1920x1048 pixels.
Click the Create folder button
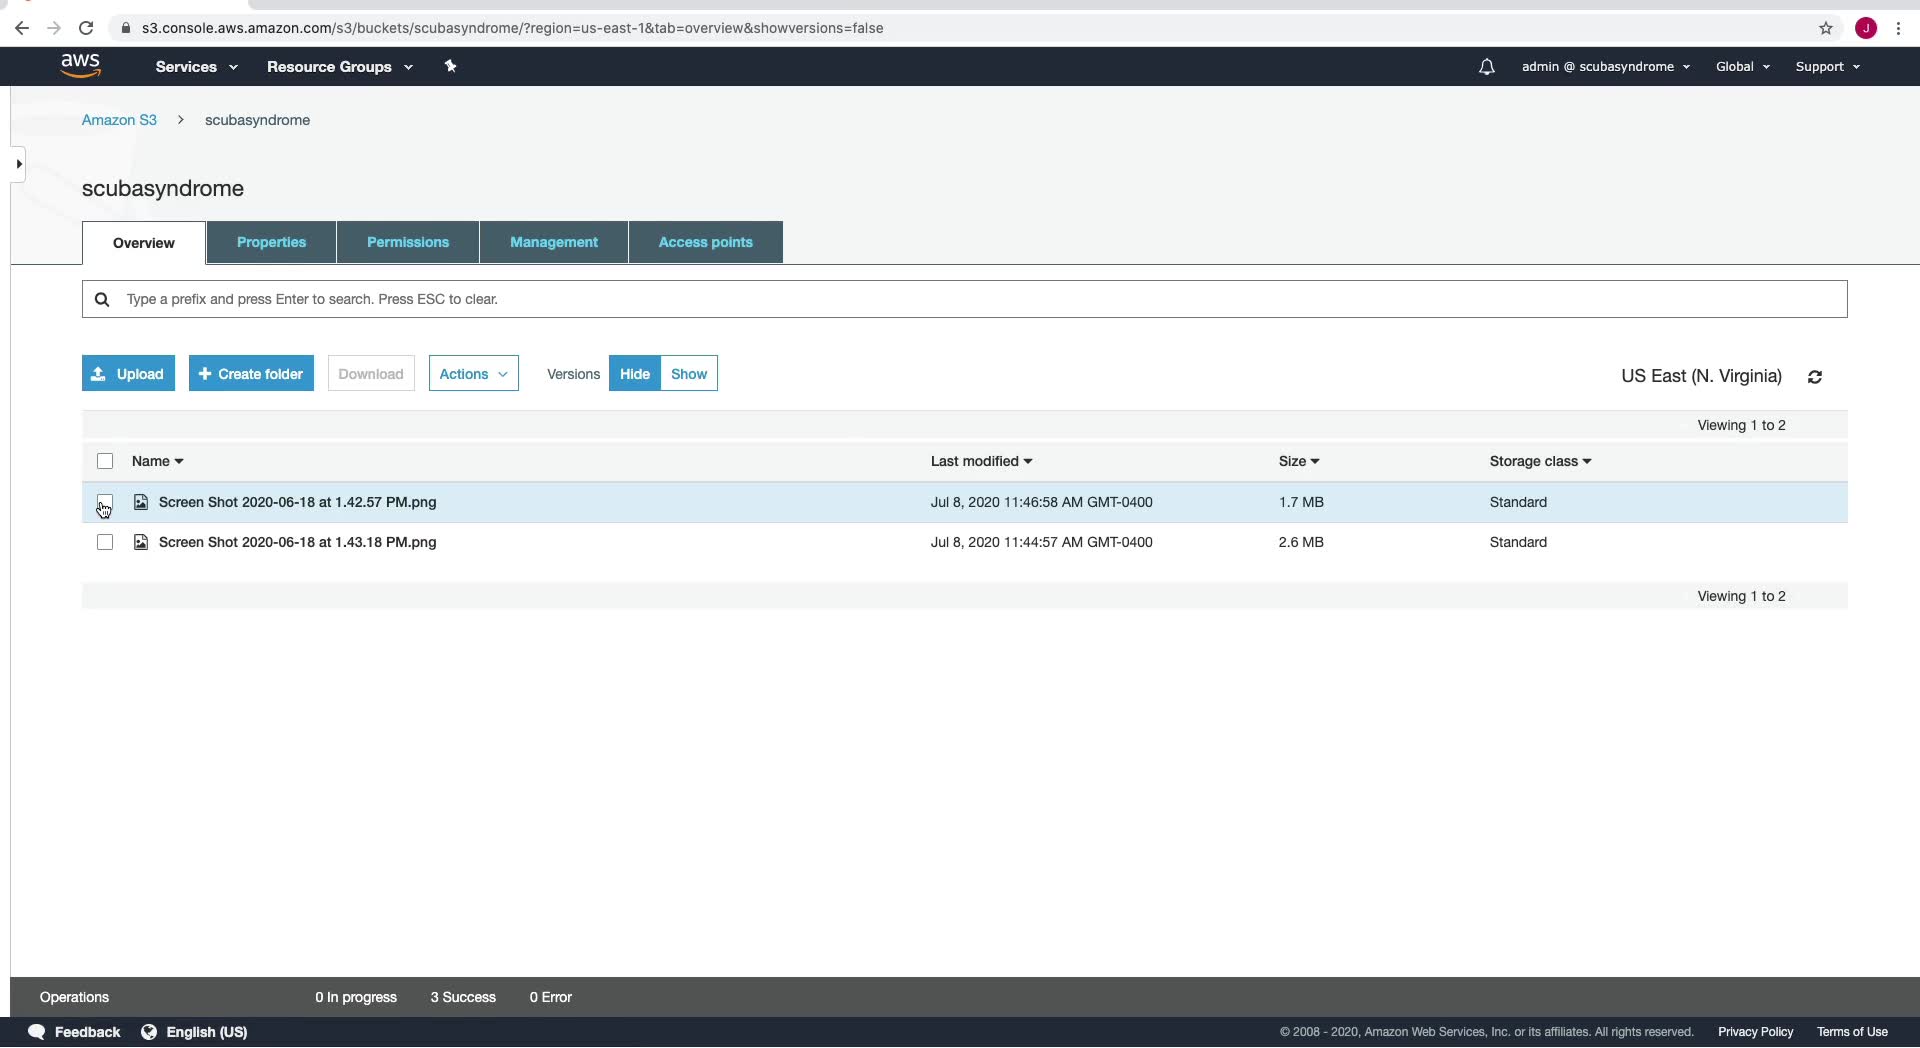click(x=251, y=374)
